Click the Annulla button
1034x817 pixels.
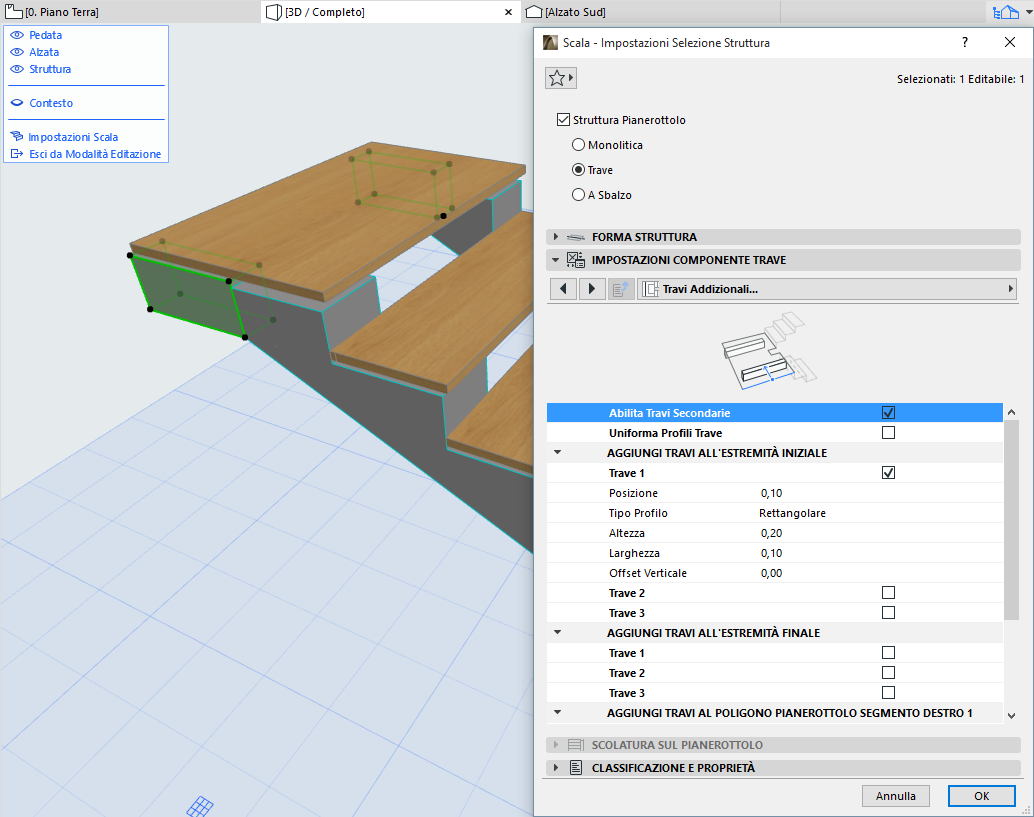(895, 796)
